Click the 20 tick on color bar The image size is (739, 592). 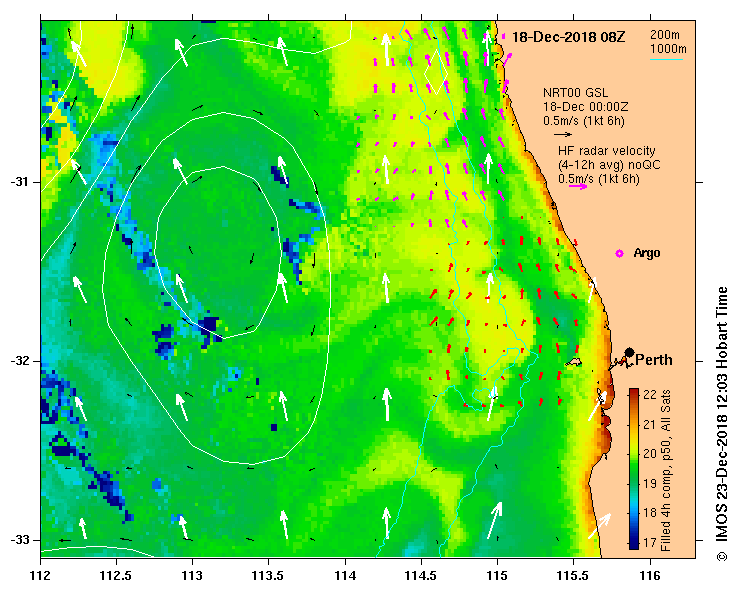click(x=649, y=454)
